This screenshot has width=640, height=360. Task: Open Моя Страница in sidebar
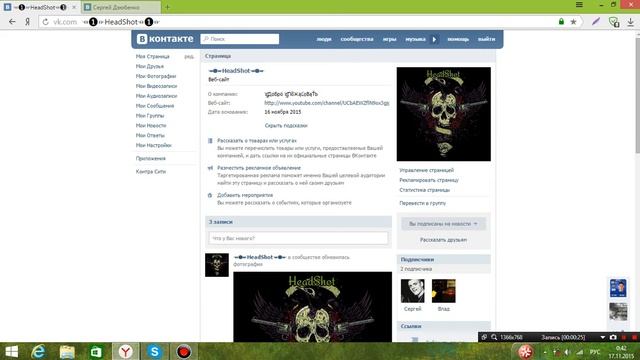[x=153, y=56]
